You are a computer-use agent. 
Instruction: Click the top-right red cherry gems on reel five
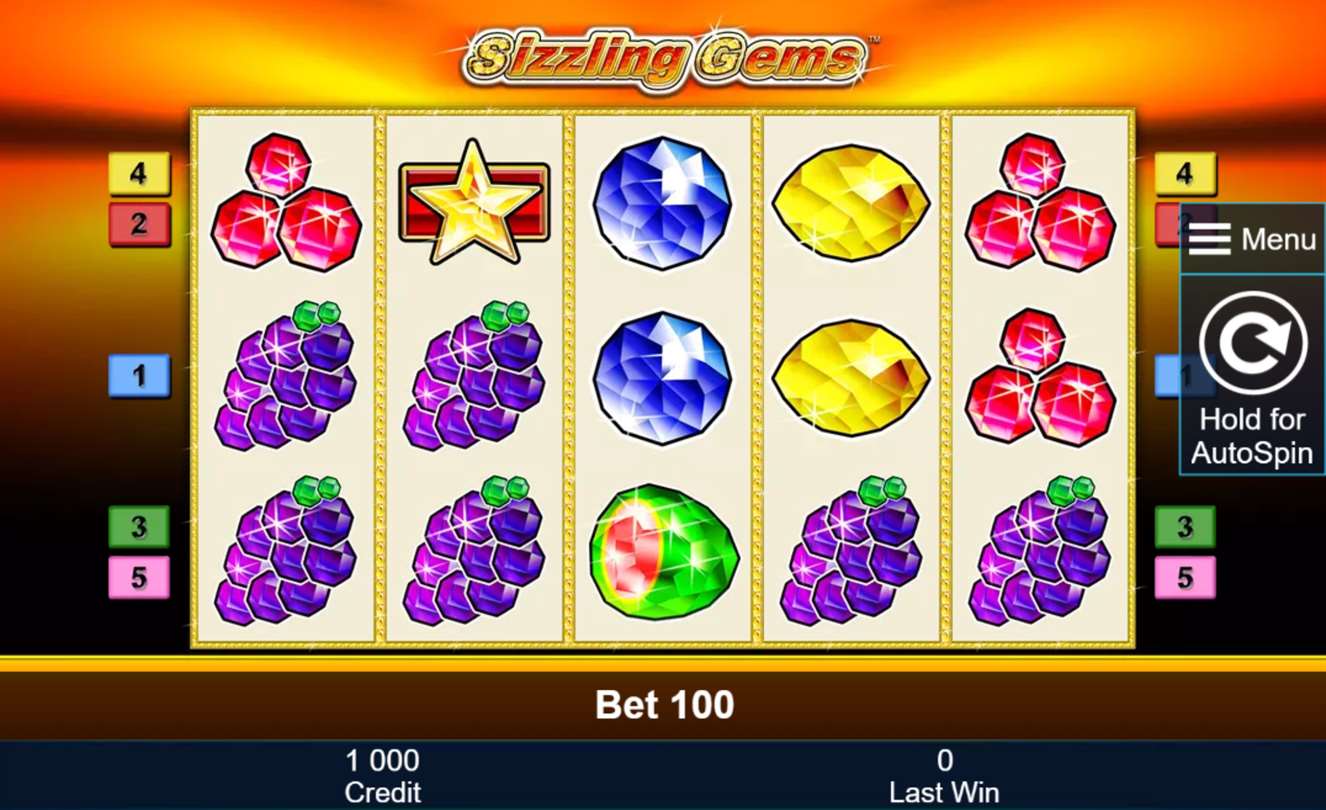coord(1040,203)
